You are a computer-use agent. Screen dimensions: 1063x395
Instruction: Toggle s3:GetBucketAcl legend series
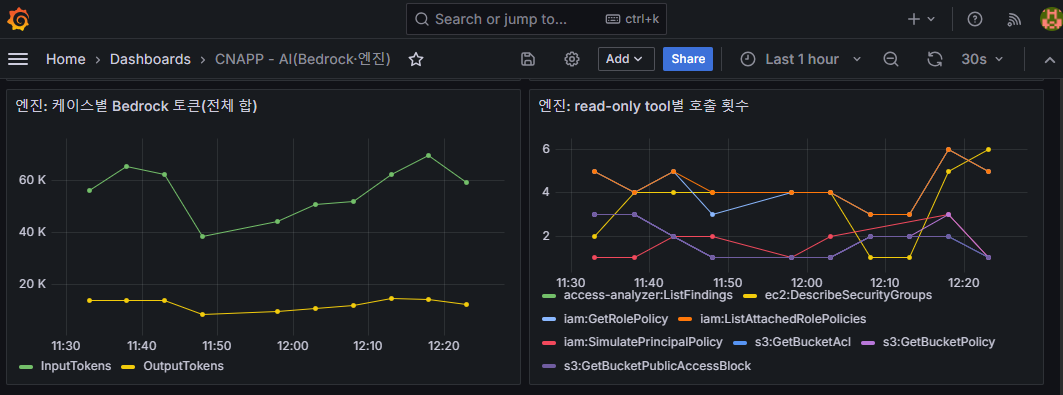[803, 342]
